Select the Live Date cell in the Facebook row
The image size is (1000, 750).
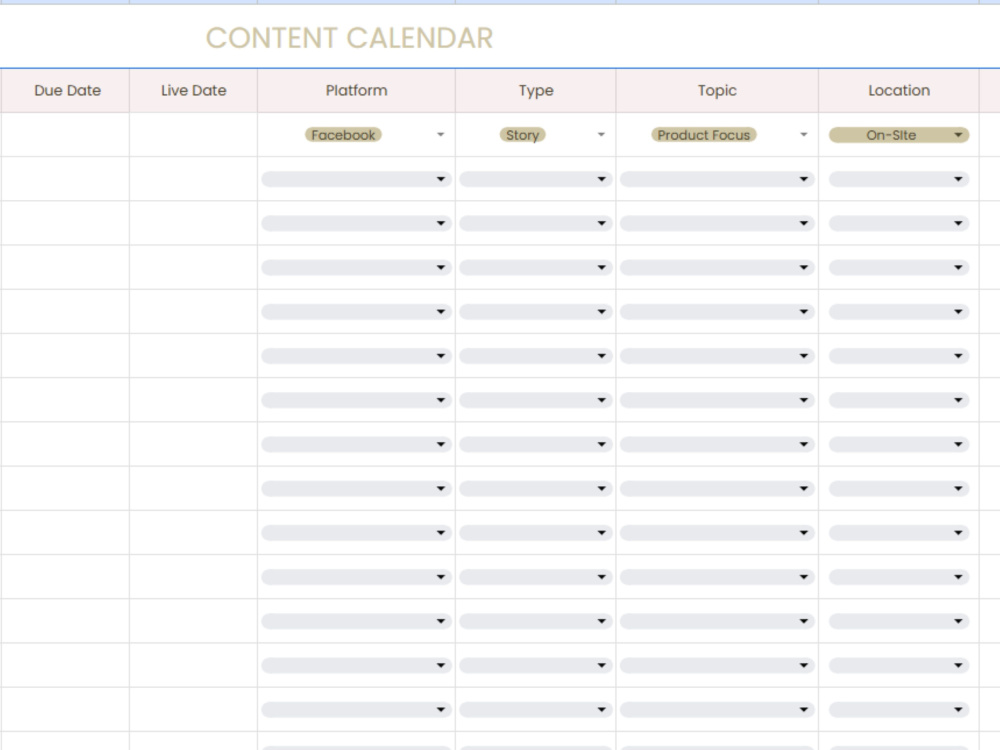click(194, 135)
